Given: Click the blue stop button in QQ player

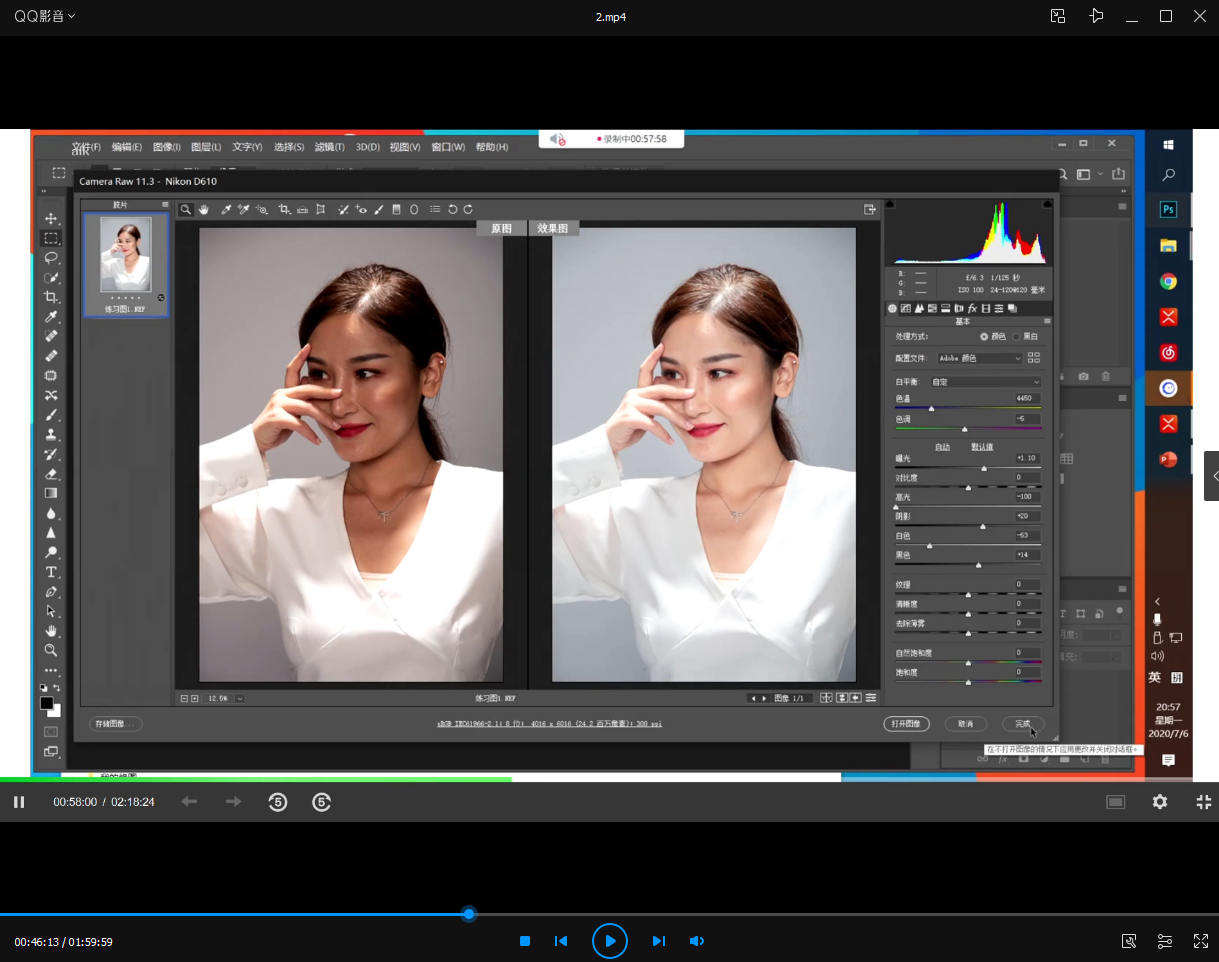Looking at the screenshot, I should [x=524, y=941].
